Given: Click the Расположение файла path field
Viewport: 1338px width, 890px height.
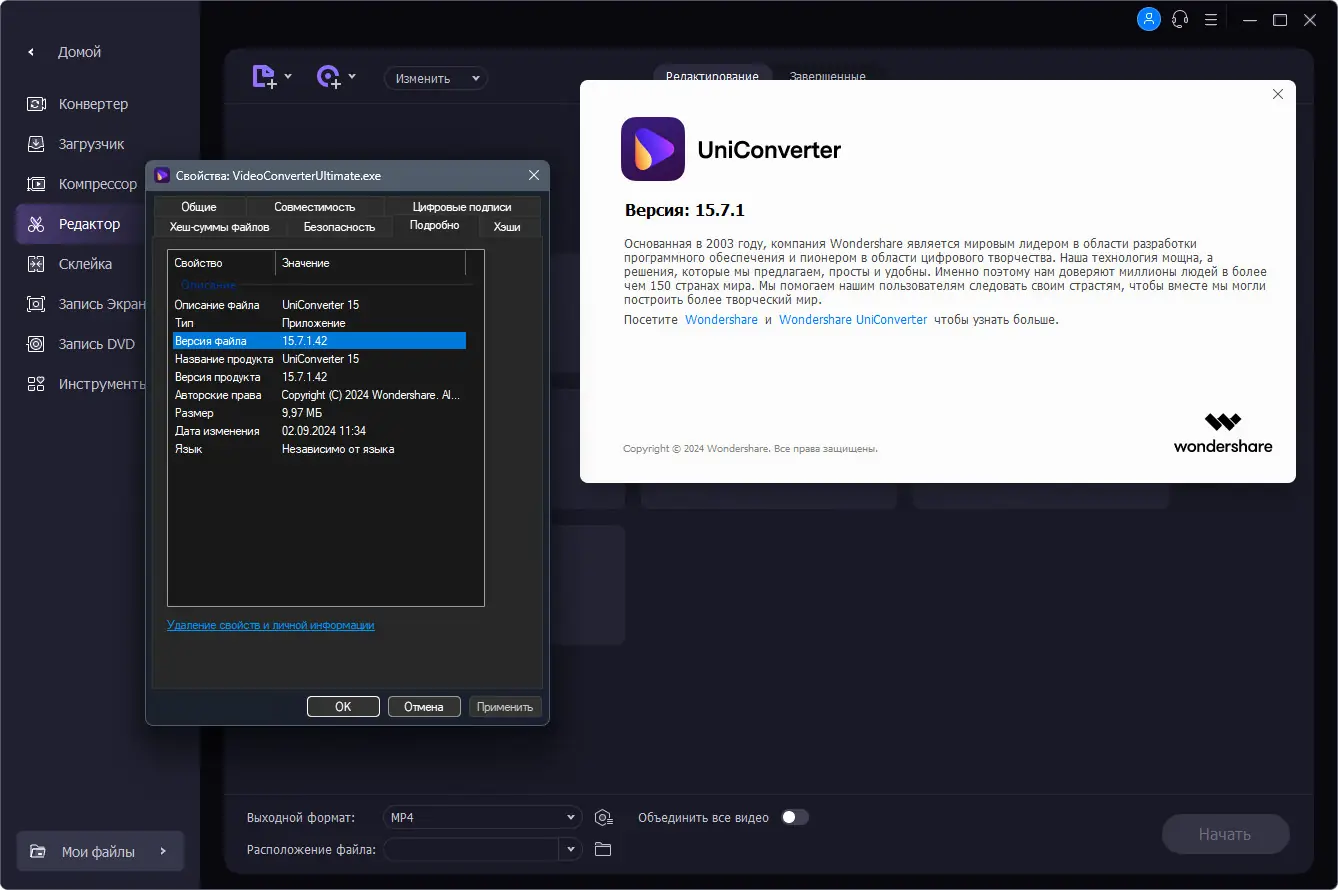Looking at the screenshot, I should (471, 849).
